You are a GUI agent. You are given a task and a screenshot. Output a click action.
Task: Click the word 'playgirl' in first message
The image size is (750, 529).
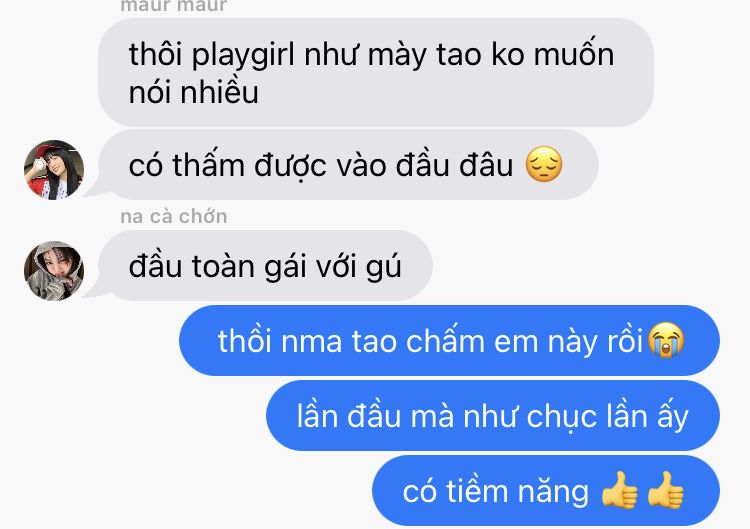[243, 56]
